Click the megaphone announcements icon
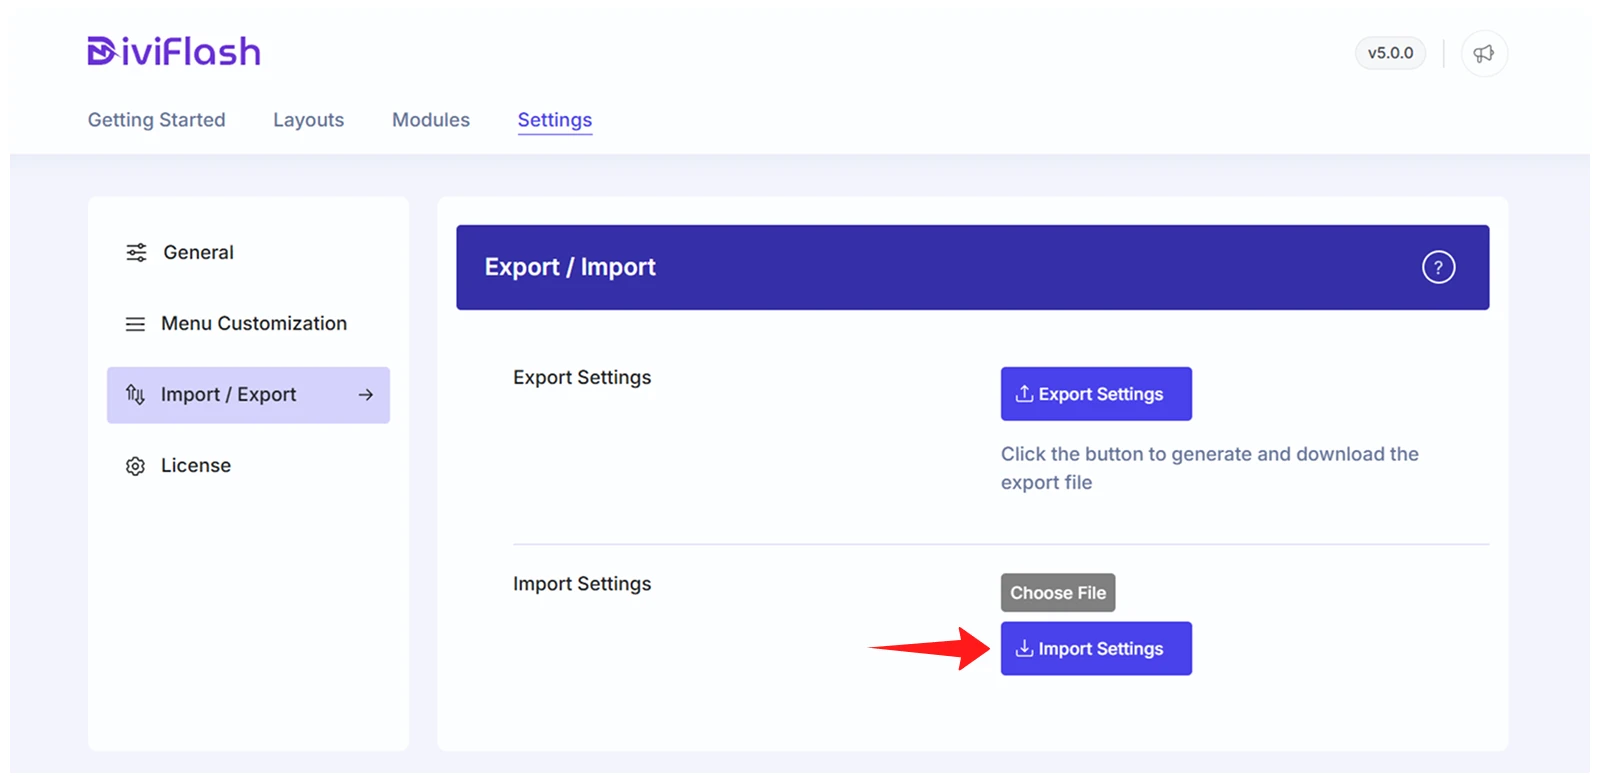1600x783 pixels. pyautogui.click(x=1484, y=54)
